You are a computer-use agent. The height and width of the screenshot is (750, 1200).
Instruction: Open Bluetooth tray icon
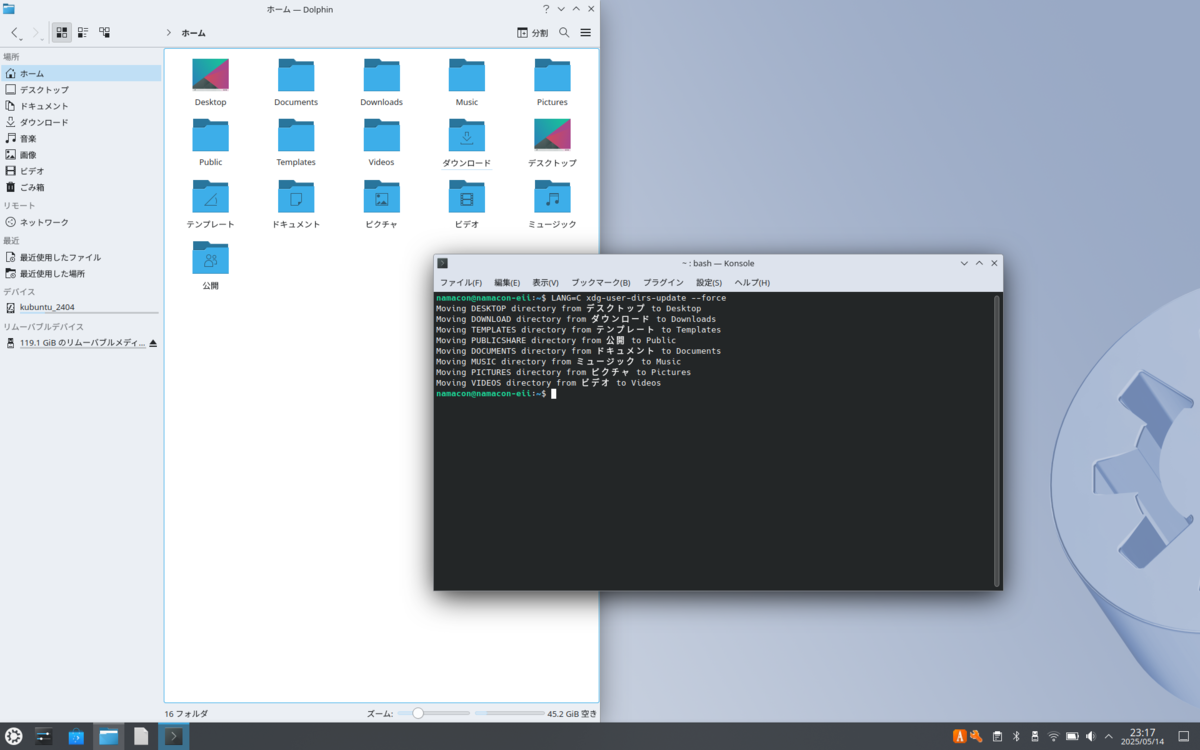pos(1016,737)
